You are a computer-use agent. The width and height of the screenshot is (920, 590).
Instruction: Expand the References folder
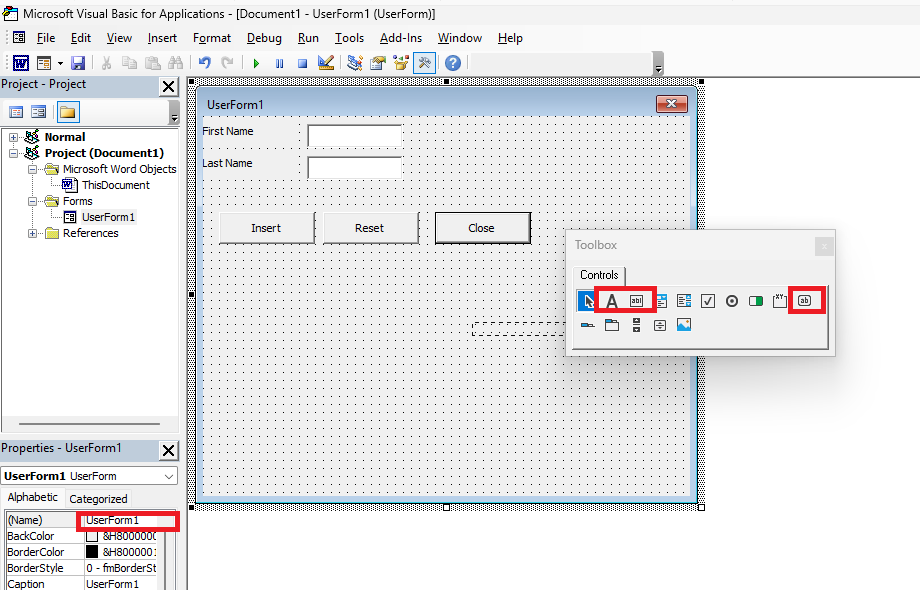coord(33,233)
